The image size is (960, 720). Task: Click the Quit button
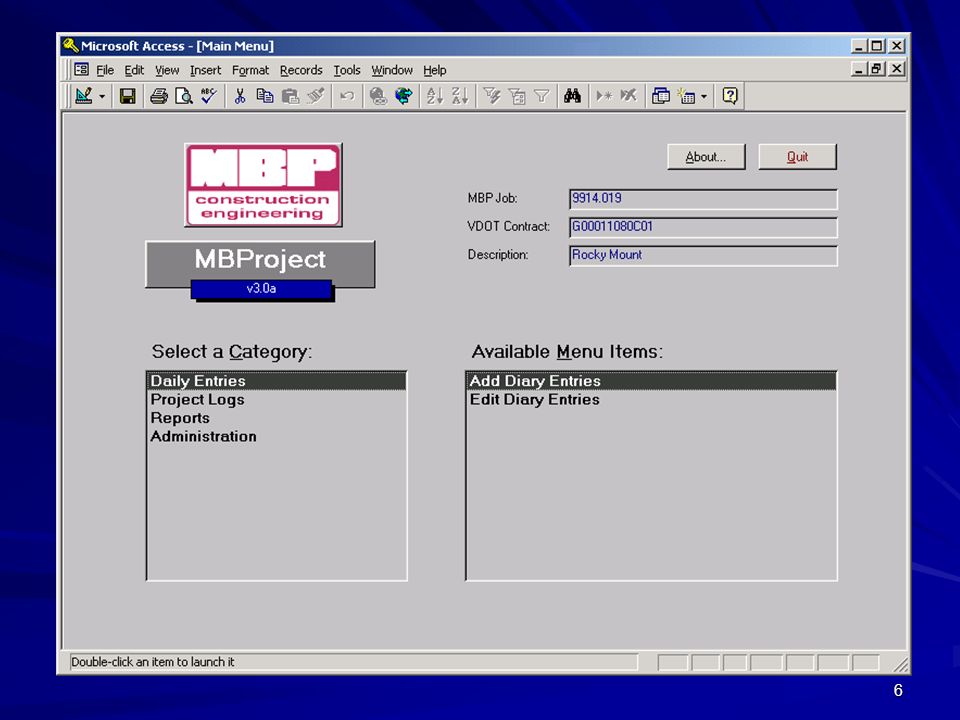click(797, 157)
